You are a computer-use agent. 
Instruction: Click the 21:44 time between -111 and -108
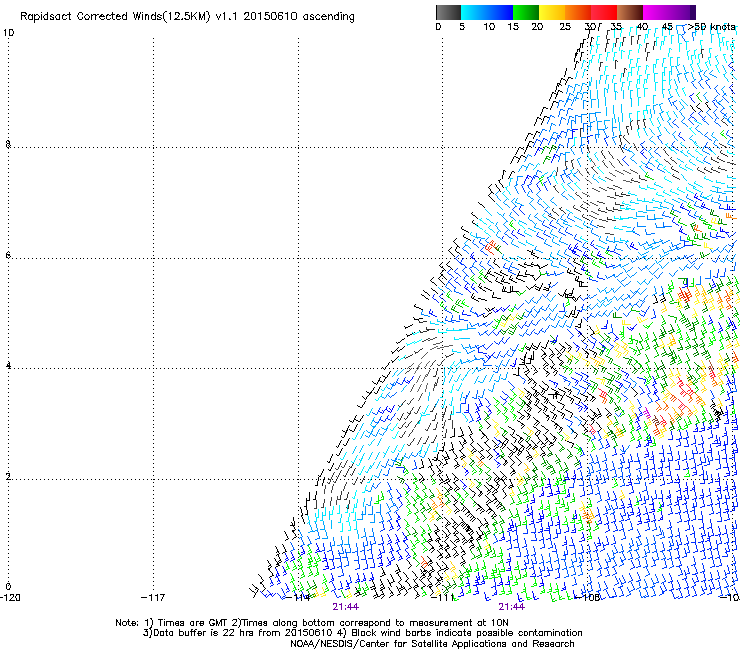tap(512, 607)
